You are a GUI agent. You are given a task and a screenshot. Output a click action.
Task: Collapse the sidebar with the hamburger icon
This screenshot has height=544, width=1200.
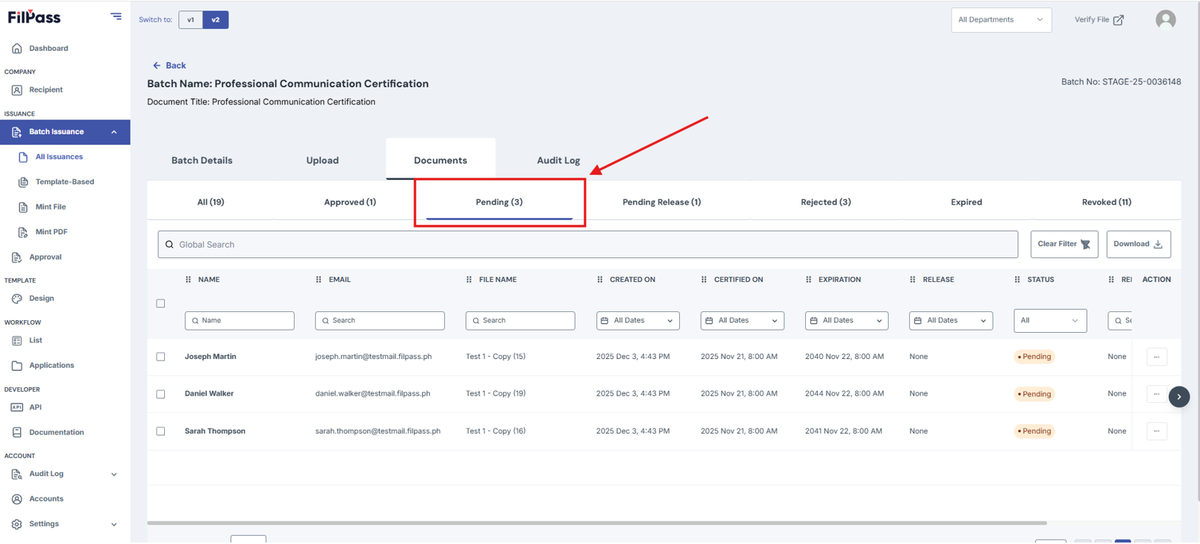116,17
